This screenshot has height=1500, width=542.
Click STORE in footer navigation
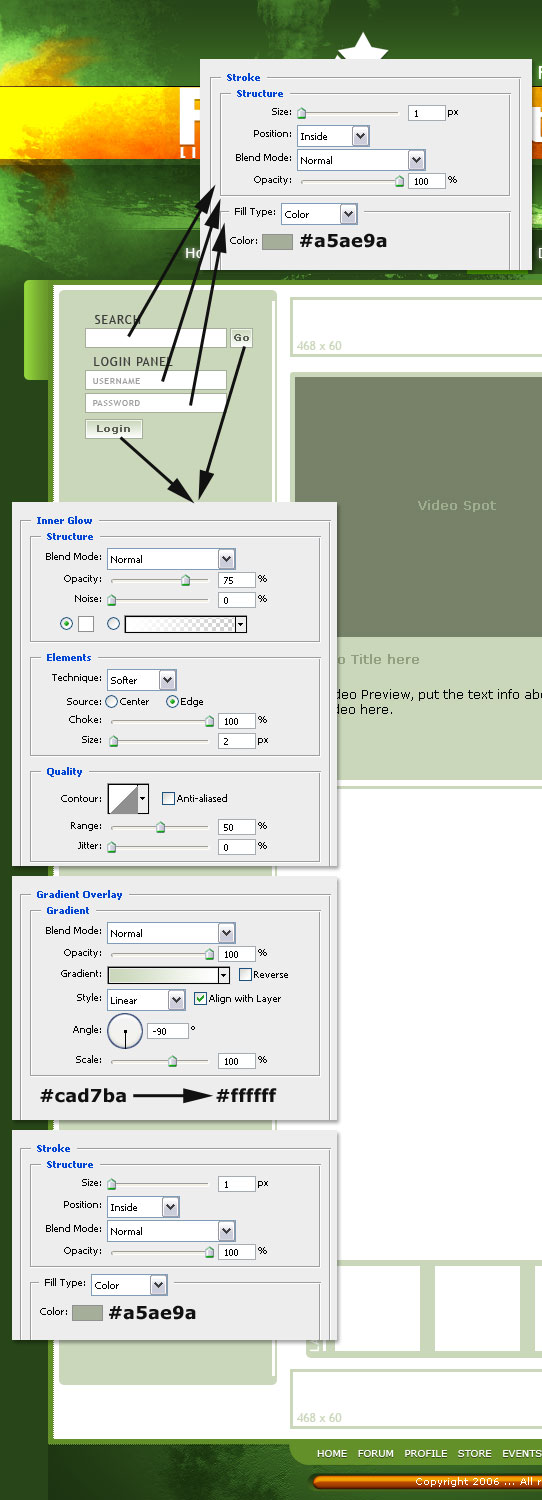pyautogui.click(x=475, y=1453)
